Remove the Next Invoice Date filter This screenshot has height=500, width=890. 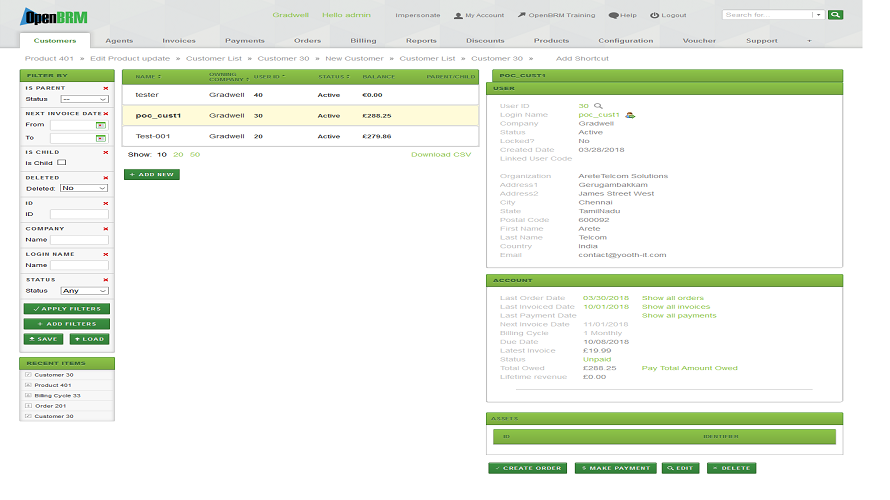click(x=106, y=114)
